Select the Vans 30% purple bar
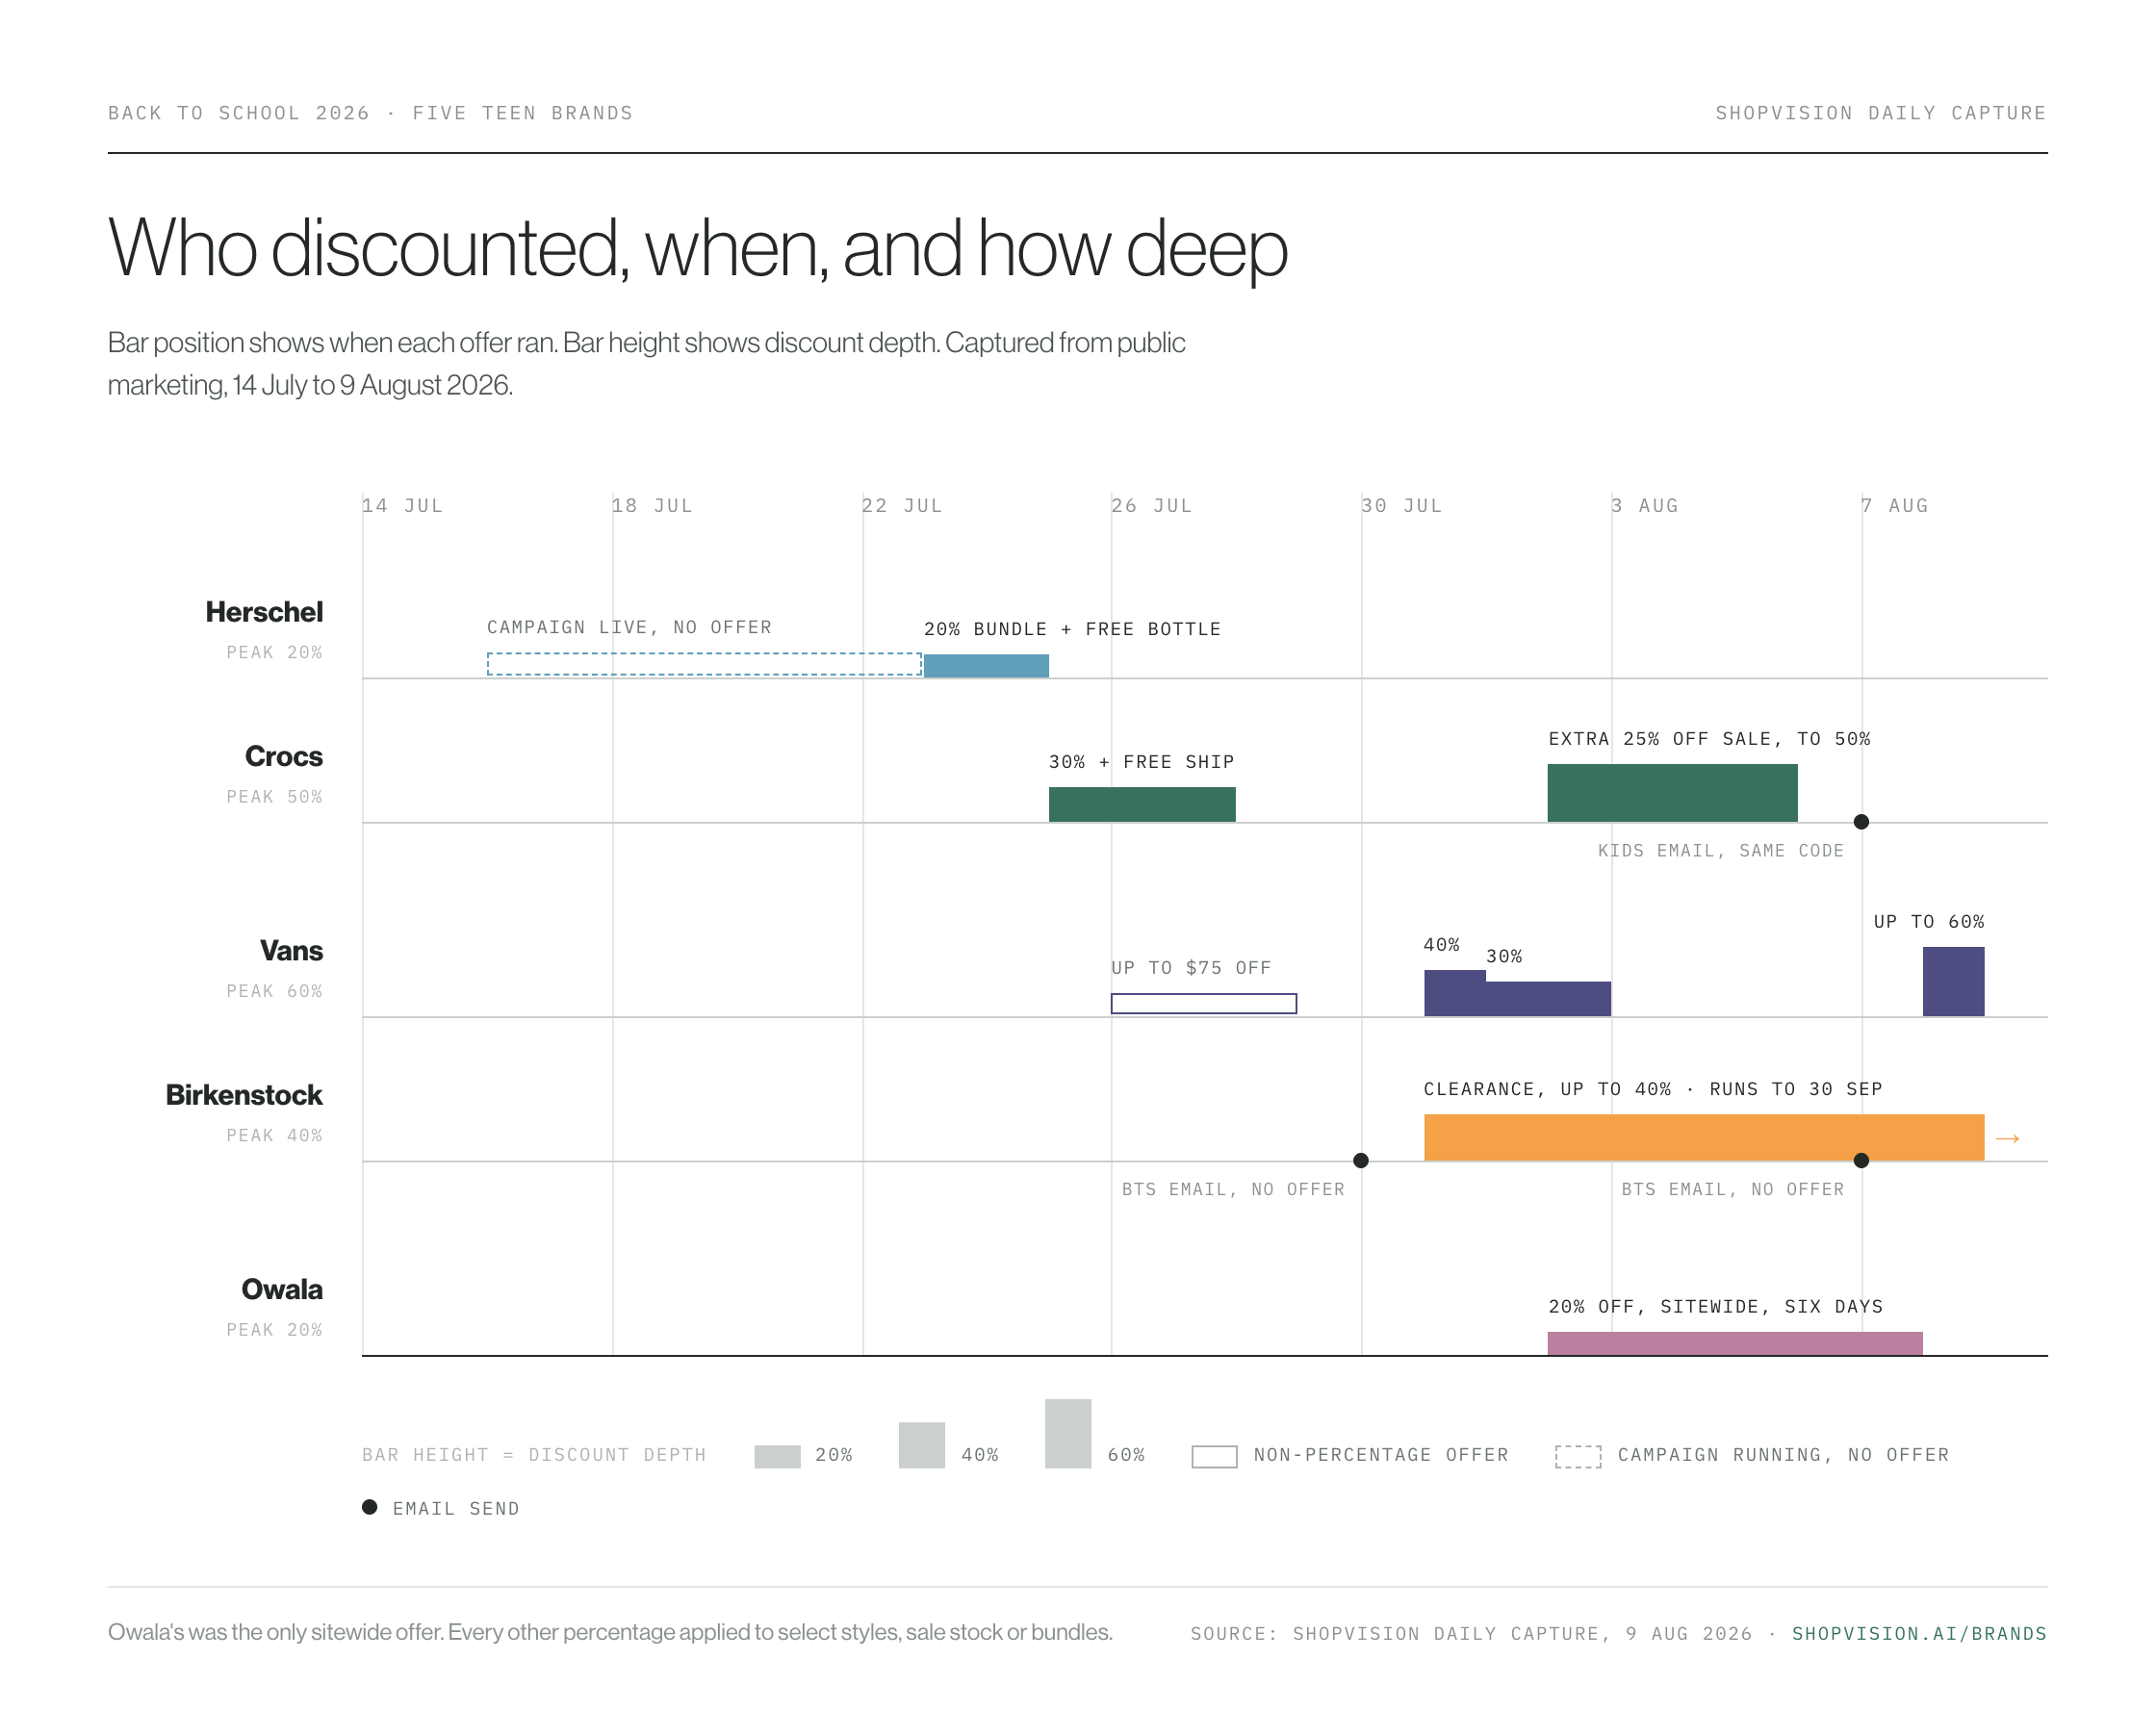 pos(1548,999)
